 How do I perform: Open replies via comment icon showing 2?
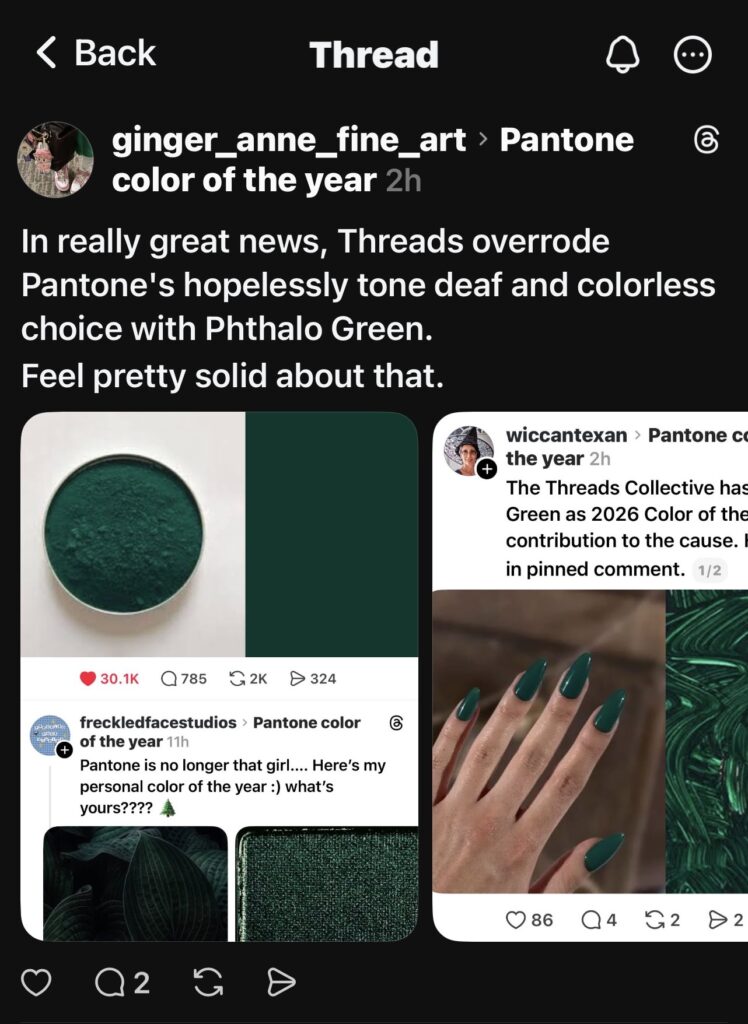pos(122,982)
